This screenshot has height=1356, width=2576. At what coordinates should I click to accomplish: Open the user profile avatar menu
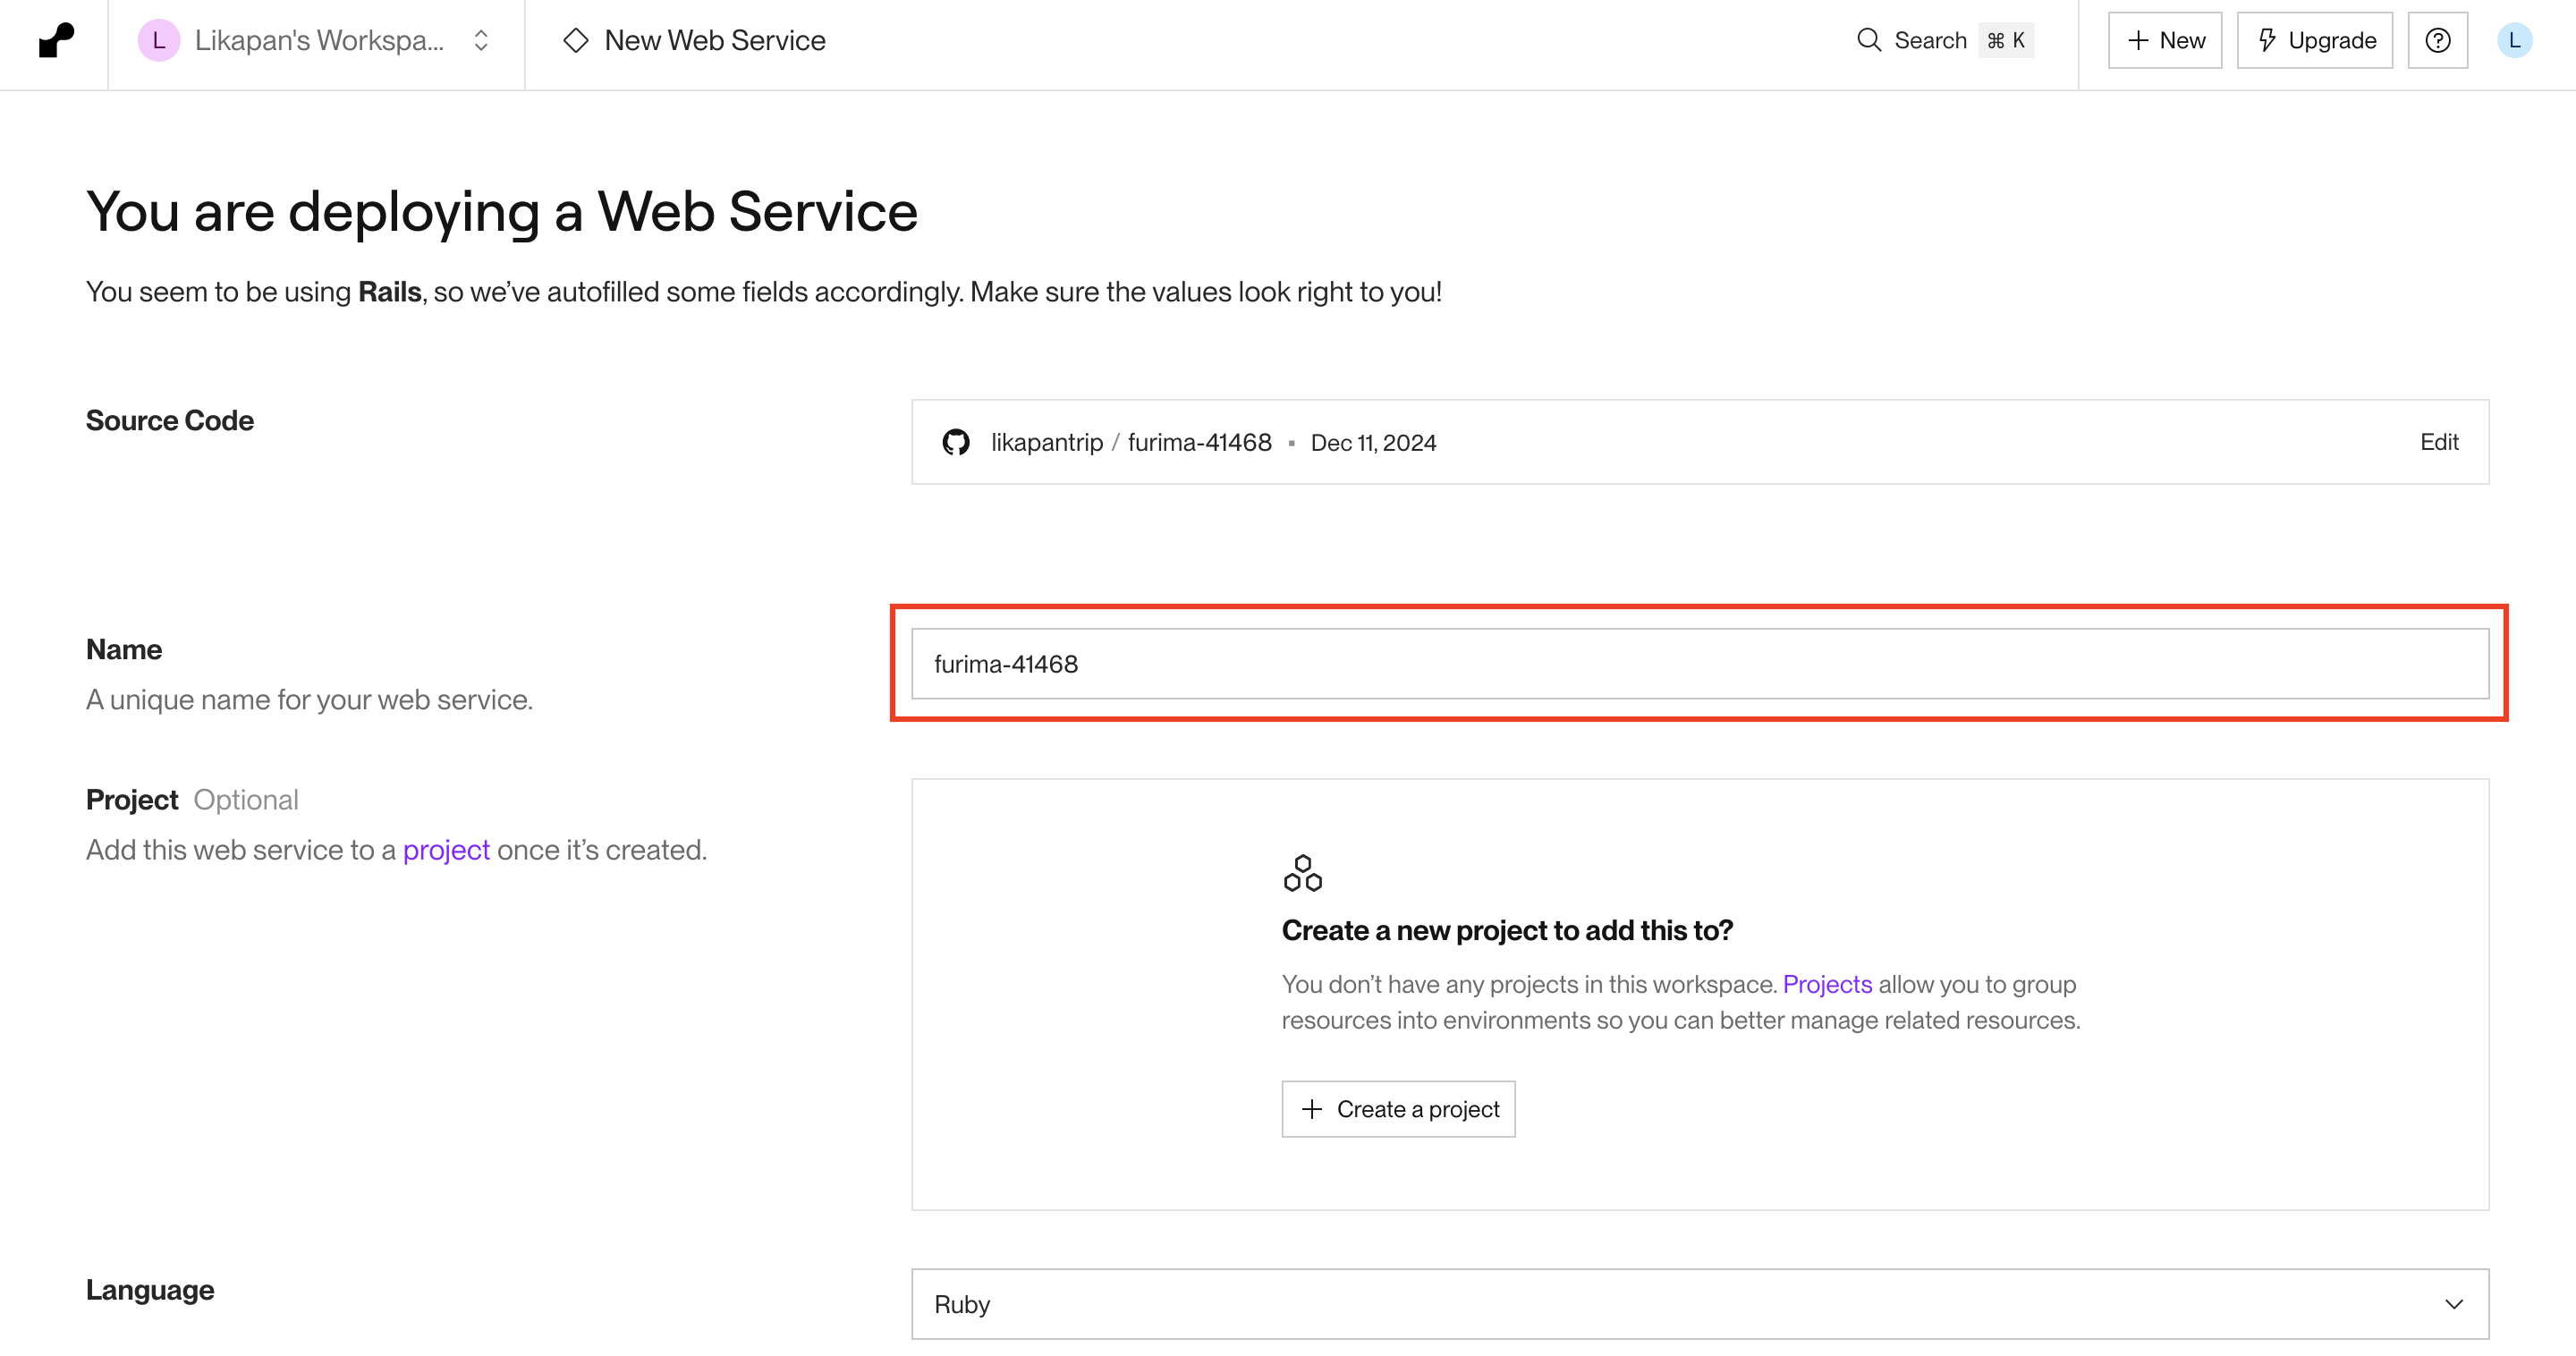pyautogui.click(x=2514, y=41)
